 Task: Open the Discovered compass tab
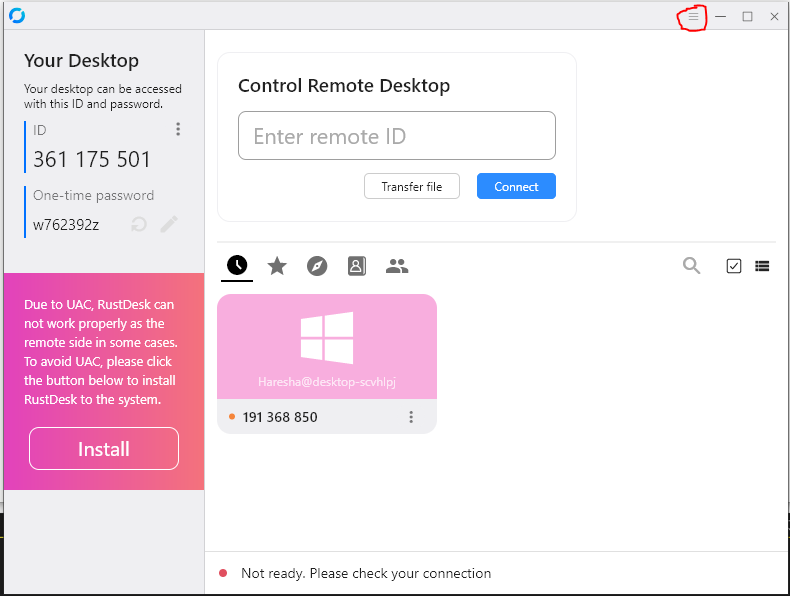coord(317,266)
